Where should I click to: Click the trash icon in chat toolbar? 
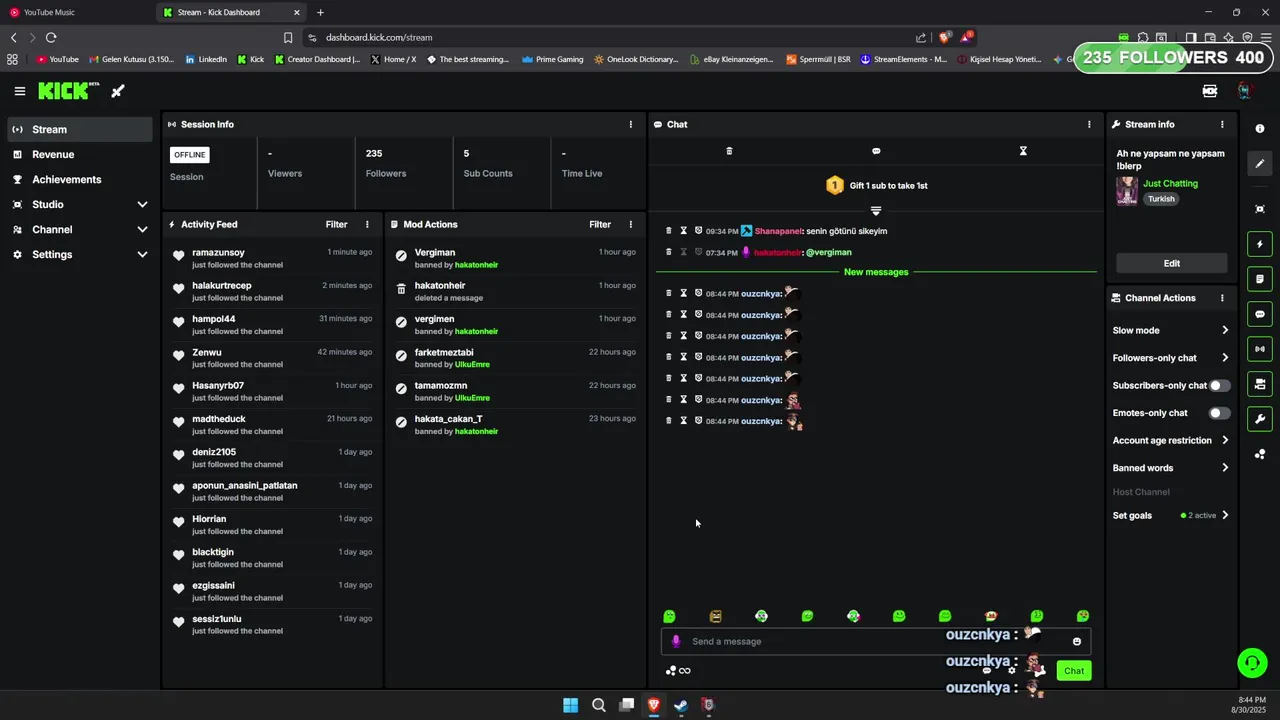click(729, 151)
